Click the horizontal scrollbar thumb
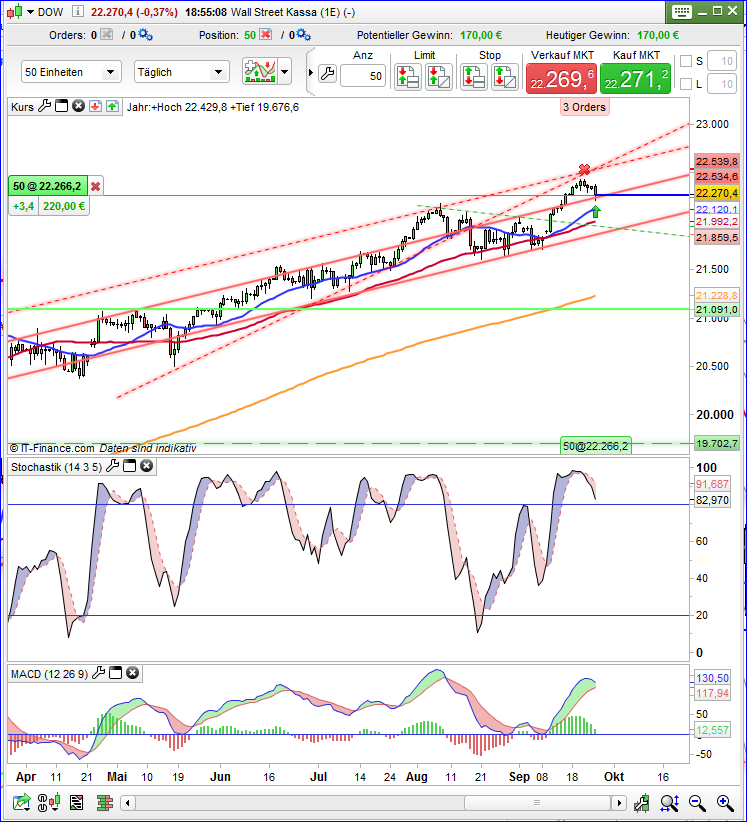The image size is (747, 822). coord(537,803)
